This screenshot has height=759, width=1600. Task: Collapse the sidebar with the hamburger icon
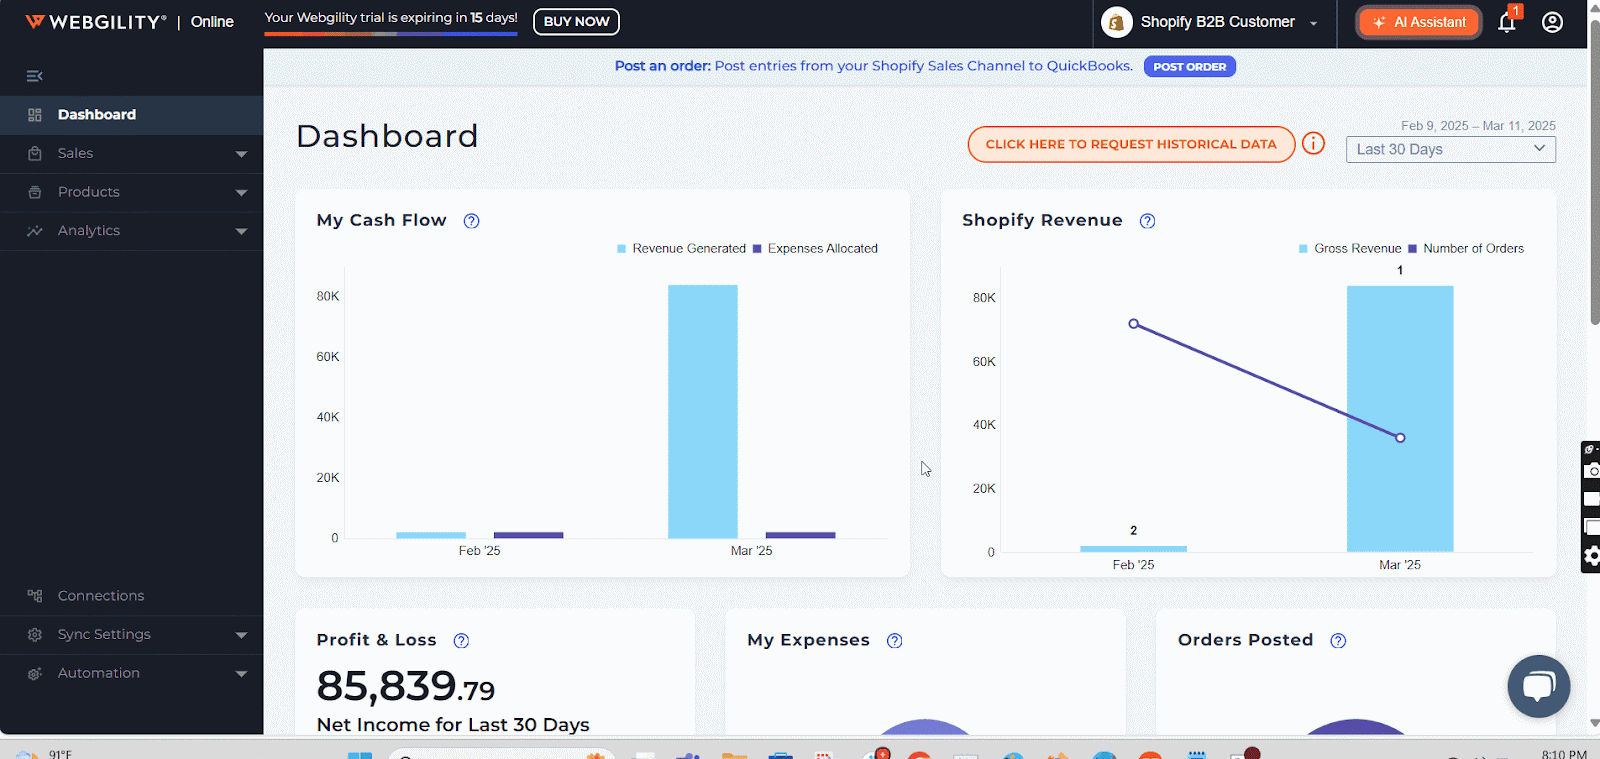tap(34, 76)
